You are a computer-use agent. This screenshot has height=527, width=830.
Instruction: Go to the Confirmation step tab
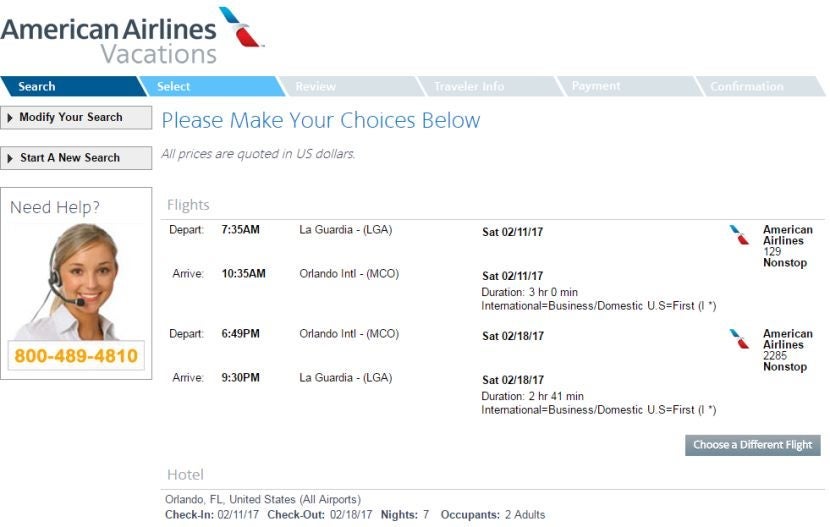(760, 86)
